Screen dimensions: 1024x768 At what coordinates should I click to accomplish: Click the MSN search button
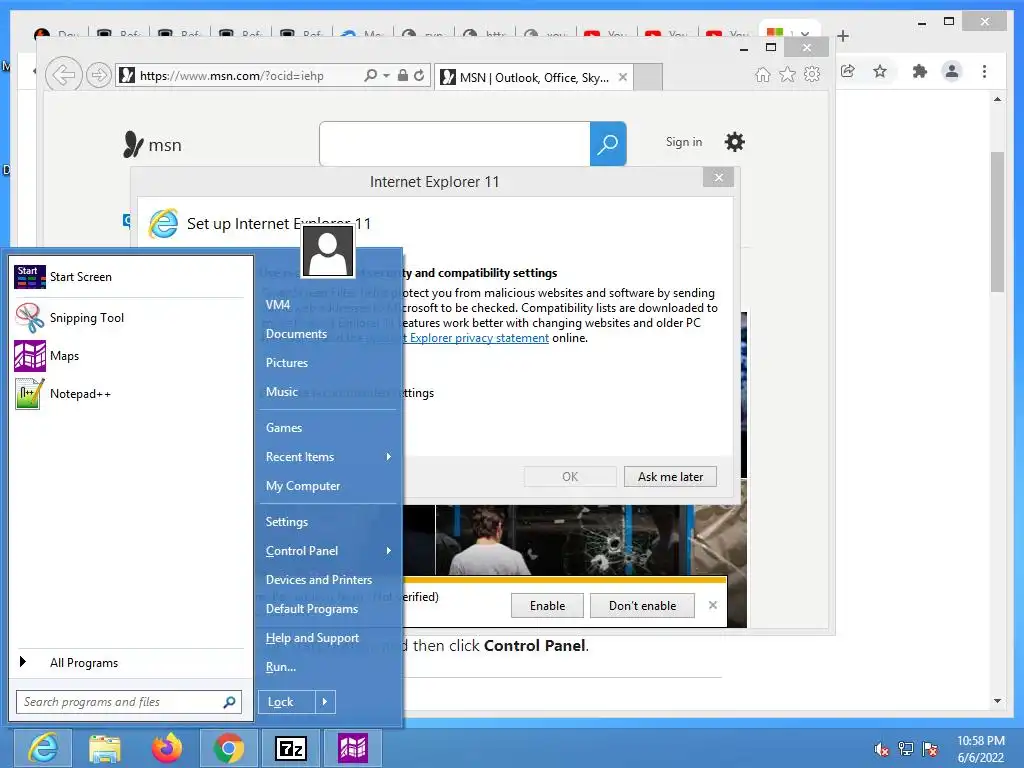608,144
